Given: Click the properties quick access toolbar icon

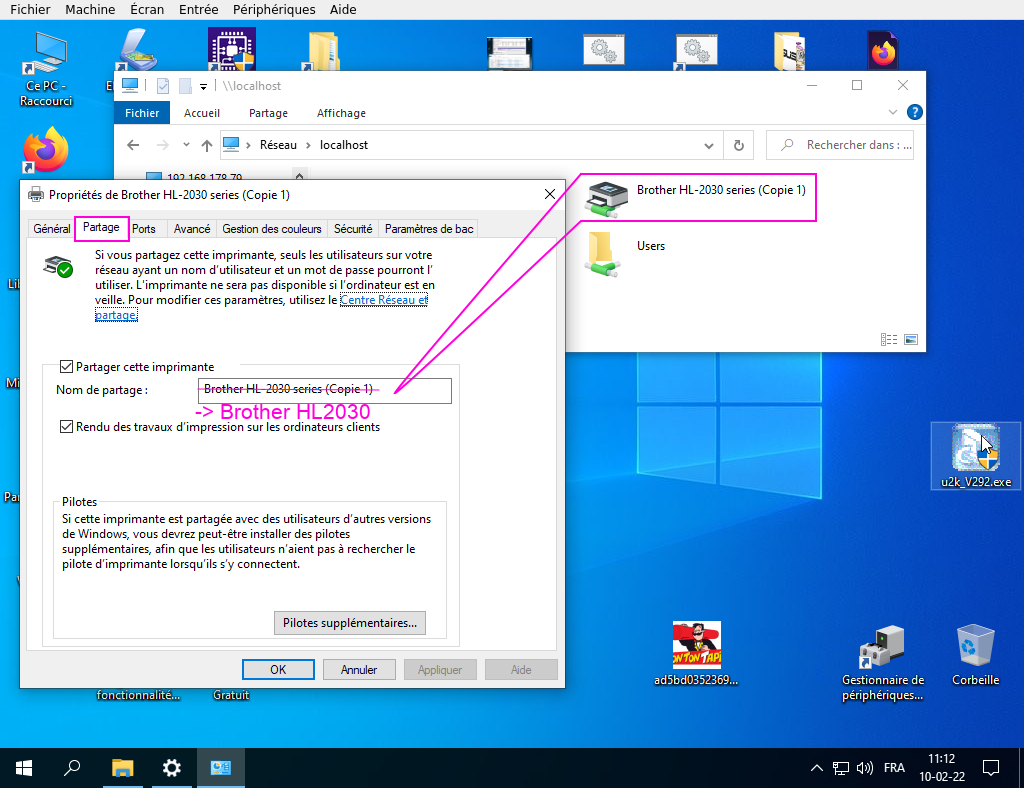Looking at the screenshot, I should (x=163, y=86).
